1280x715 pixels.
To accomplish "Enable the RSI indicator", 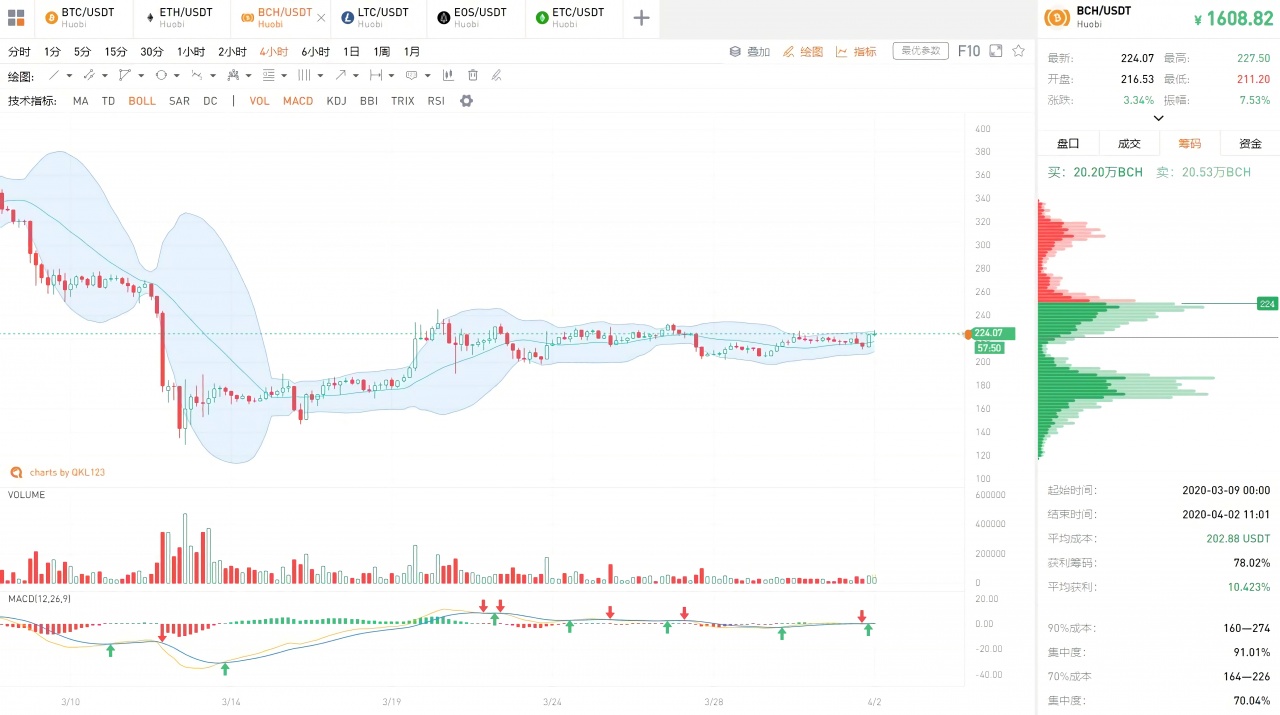I will click(x=436, y=101).
